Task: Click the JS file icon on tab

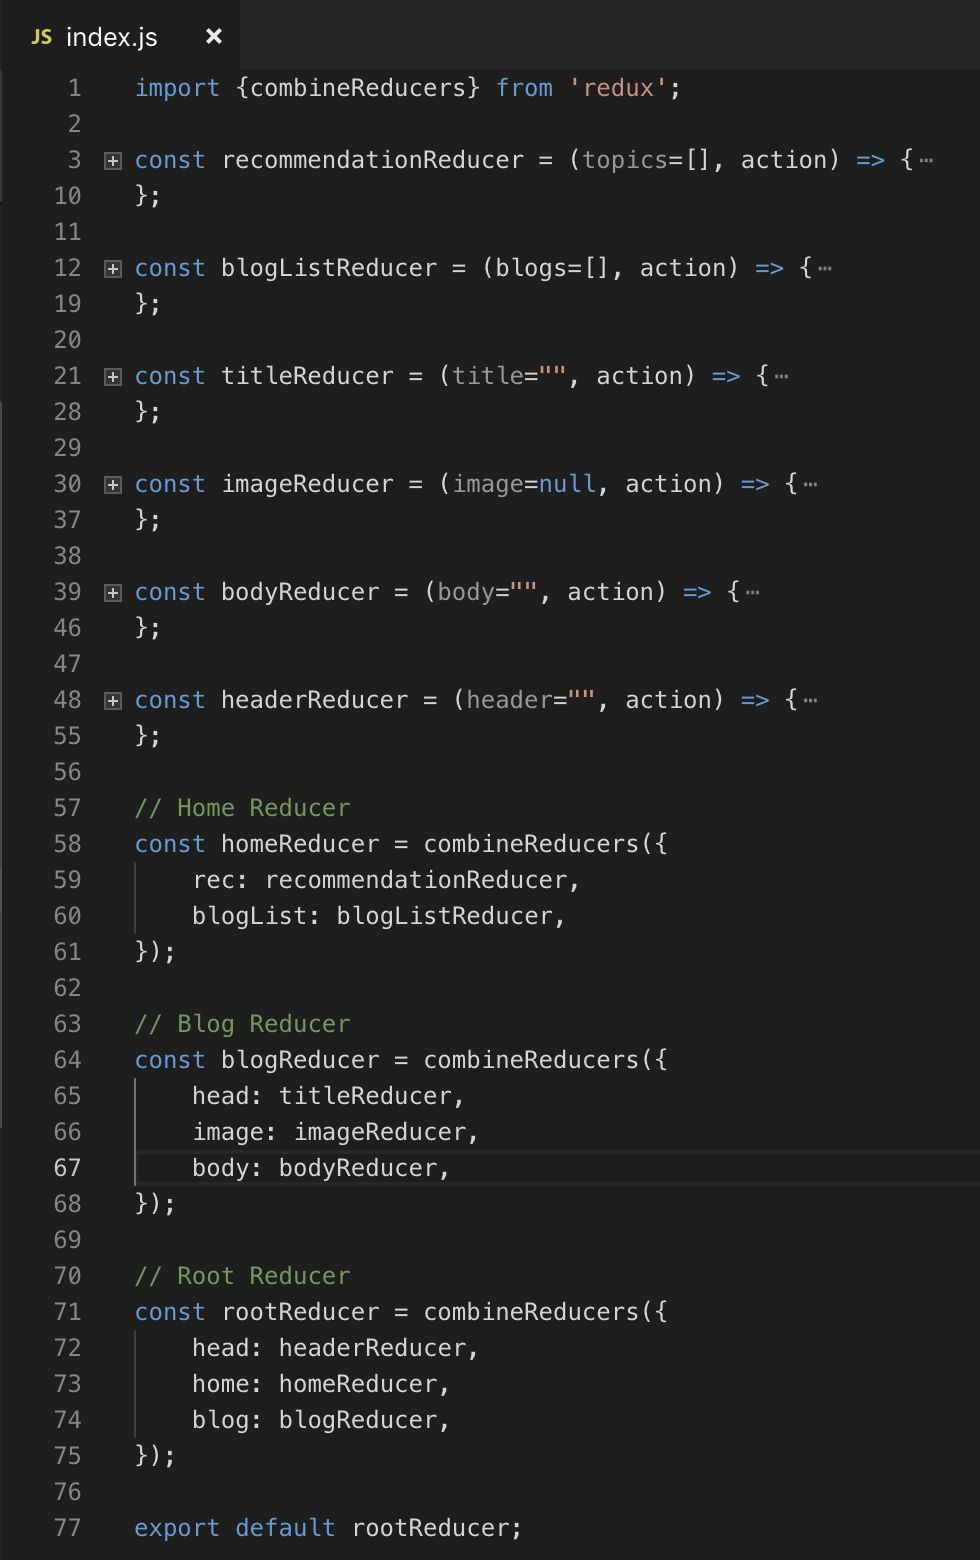Action: pos(41,37)
